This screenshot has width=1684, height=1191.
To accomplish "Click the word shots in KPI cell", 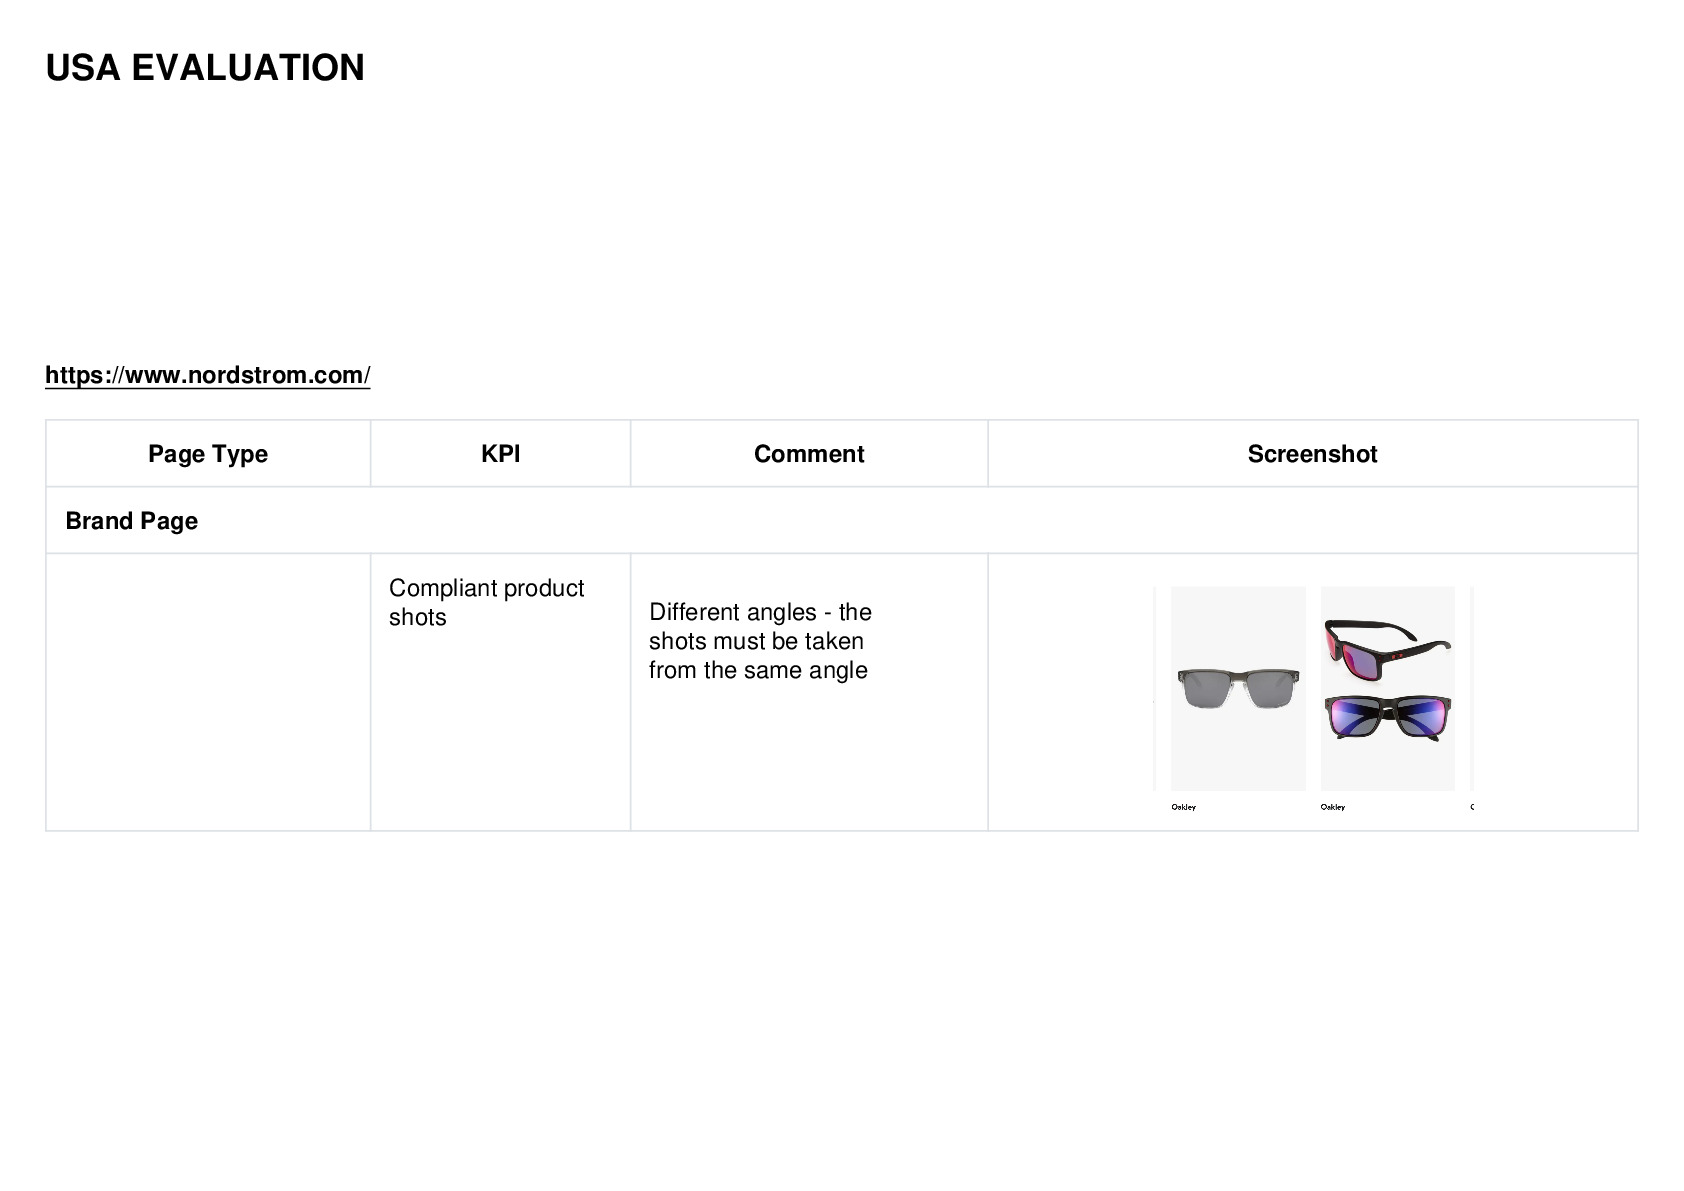I will point(418,617).
